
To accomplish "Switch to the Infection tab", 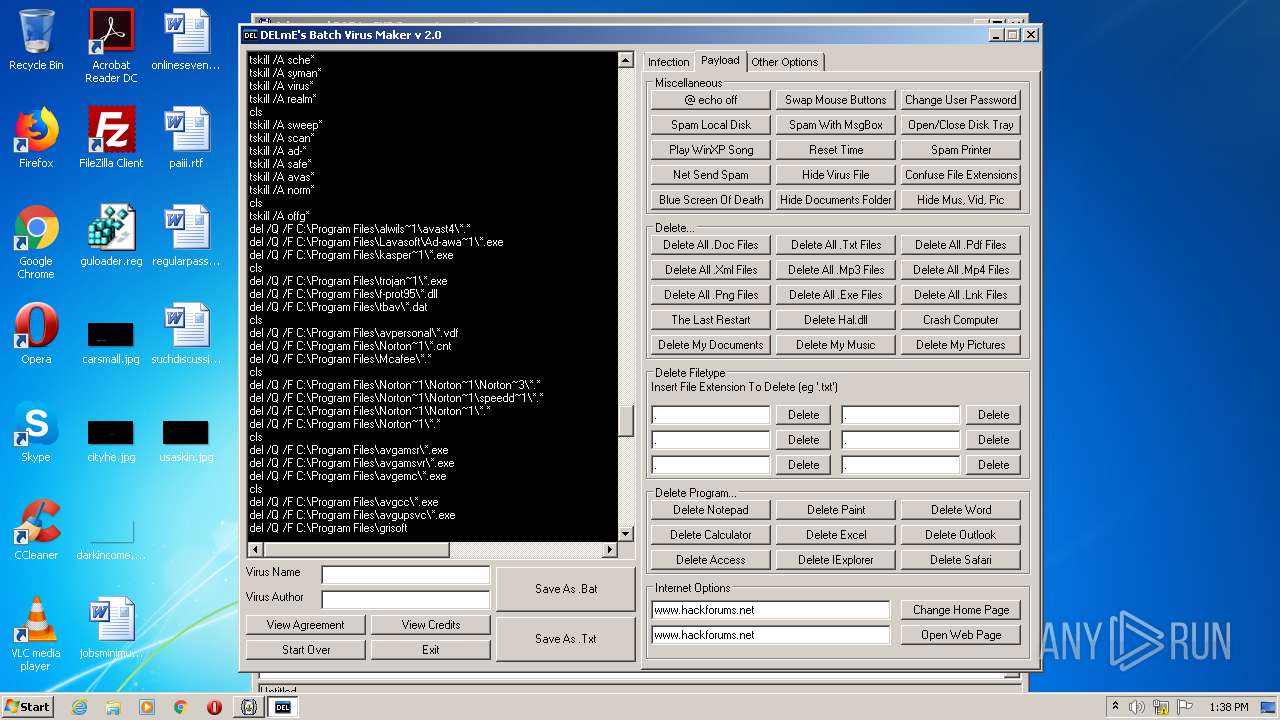I will [668, 62].
